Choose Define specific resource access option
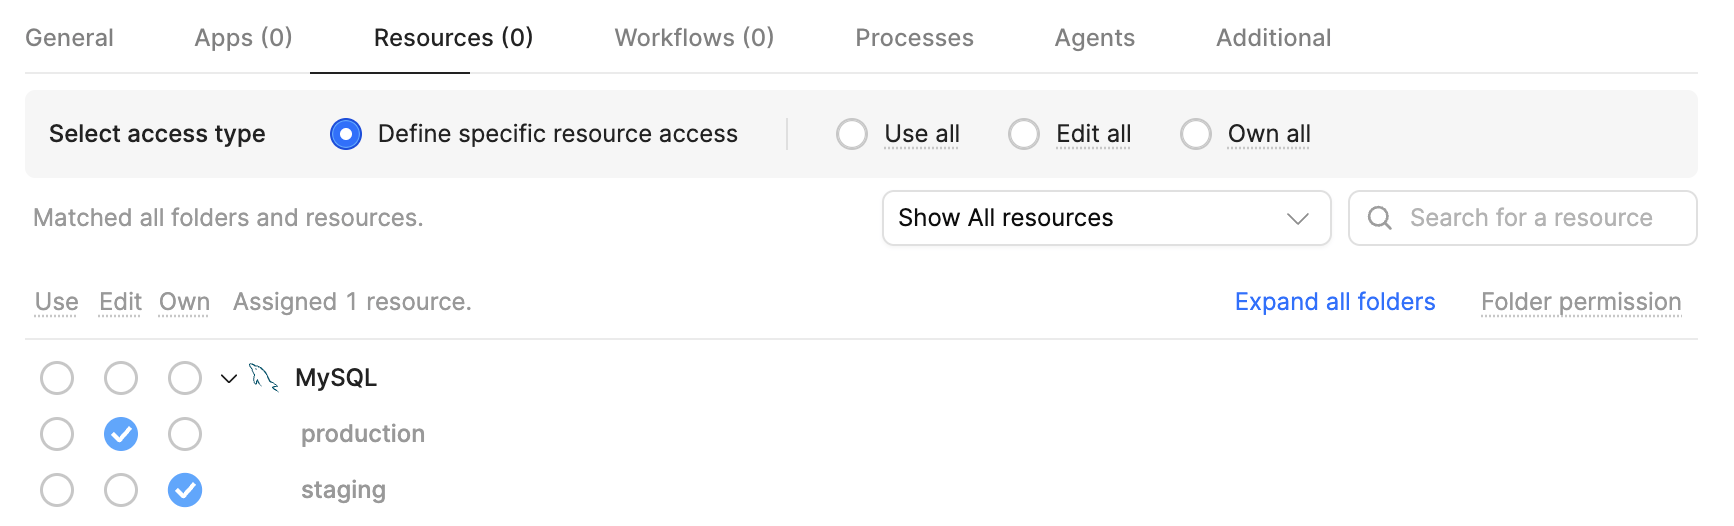This screenshot has width=1734, height=526. tap(346, 134)
